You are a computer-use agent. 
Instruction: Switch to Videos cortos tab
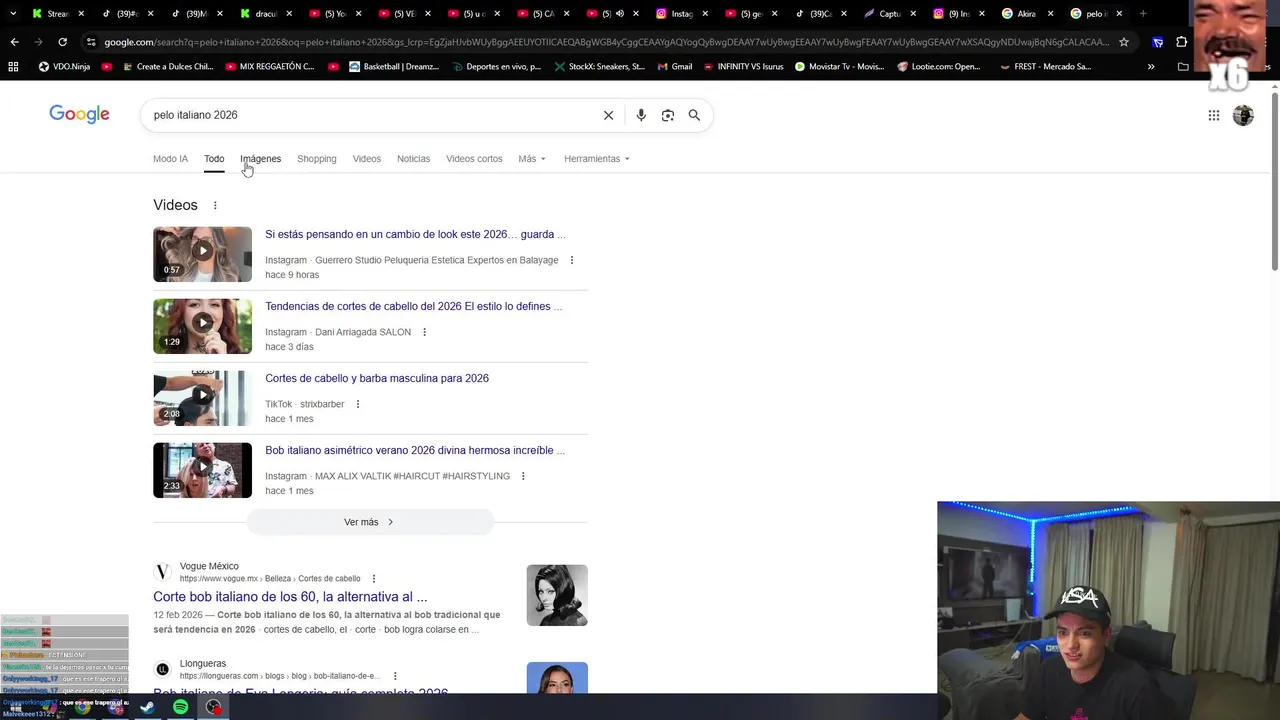474,159
